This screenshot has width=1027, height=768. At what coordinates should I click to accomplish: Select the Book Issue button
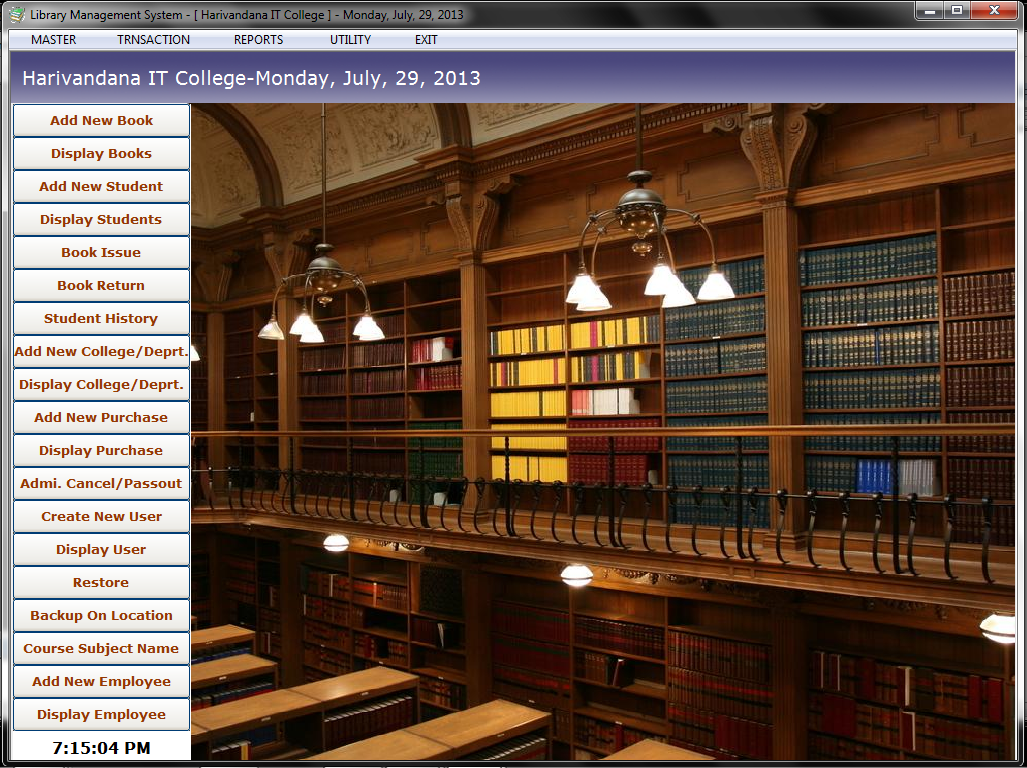tap(101, 253)
